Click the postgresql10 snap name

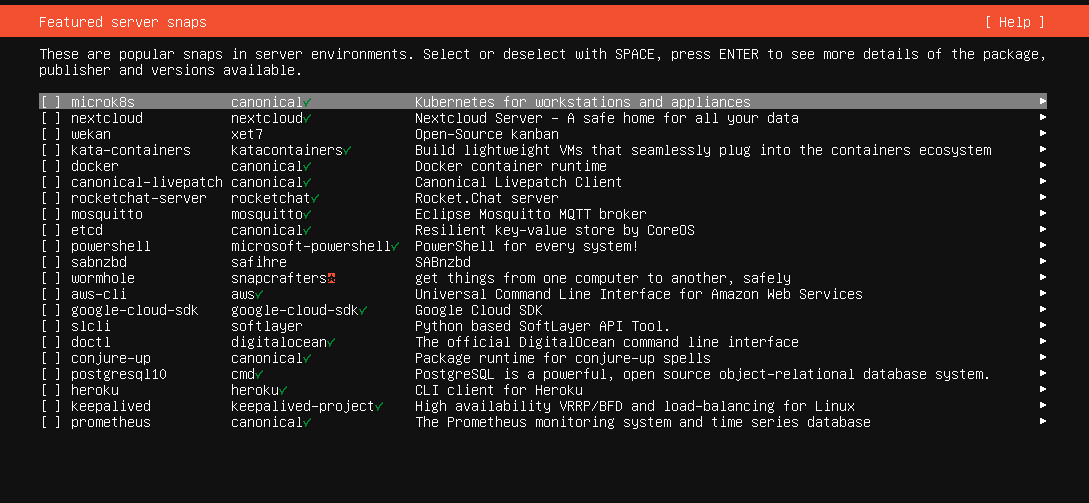click(x=119, y=374)
